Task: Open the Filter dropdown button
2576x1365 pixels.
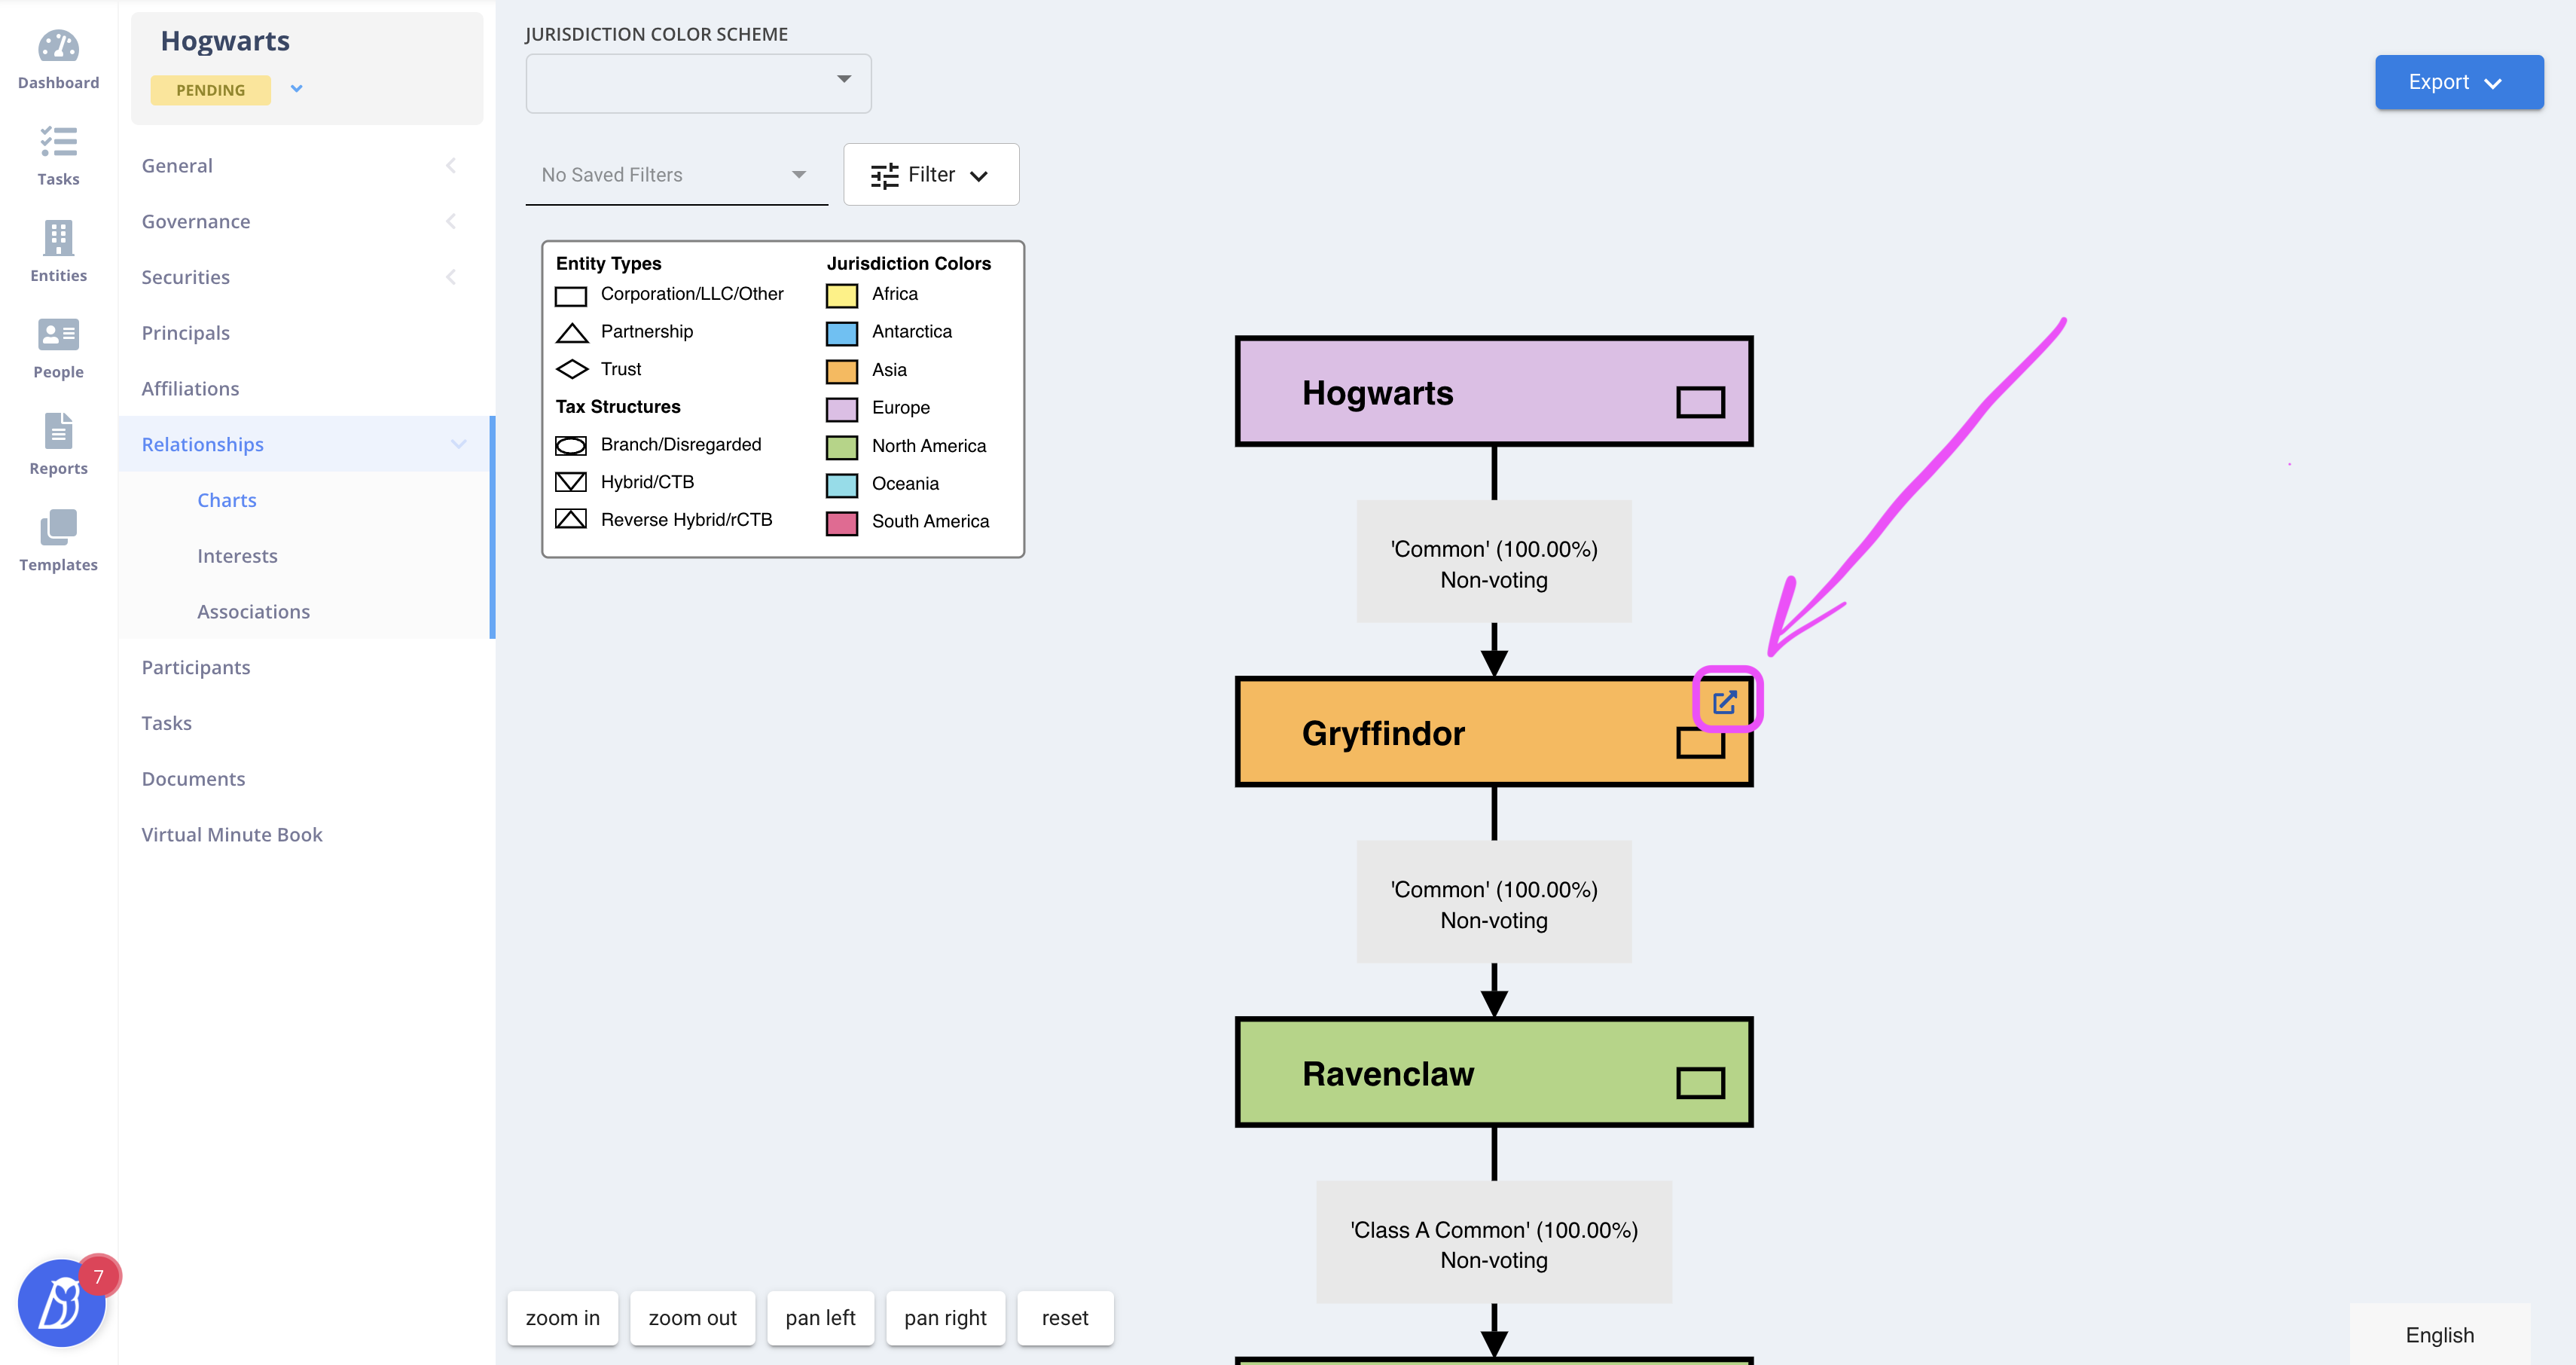Action: (931, 175)
